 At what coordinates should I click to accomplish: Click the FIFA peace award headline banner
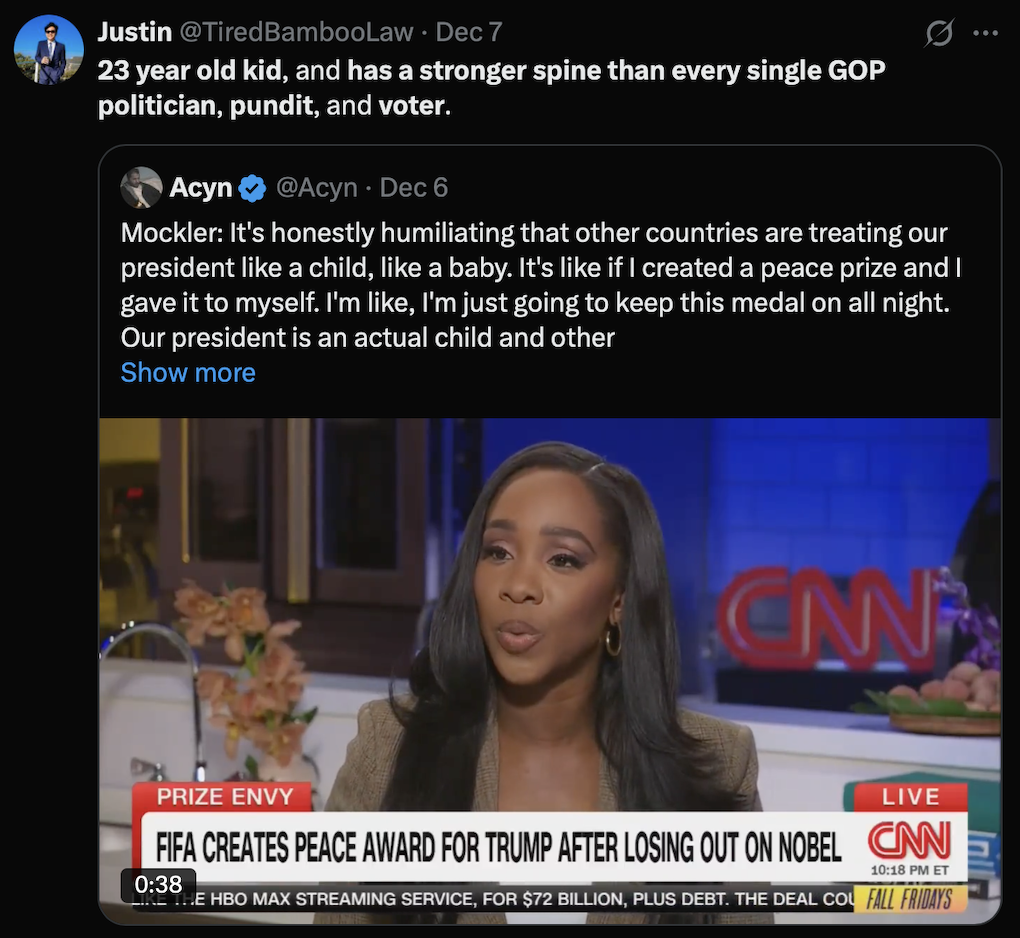click(x=499, y=847)
